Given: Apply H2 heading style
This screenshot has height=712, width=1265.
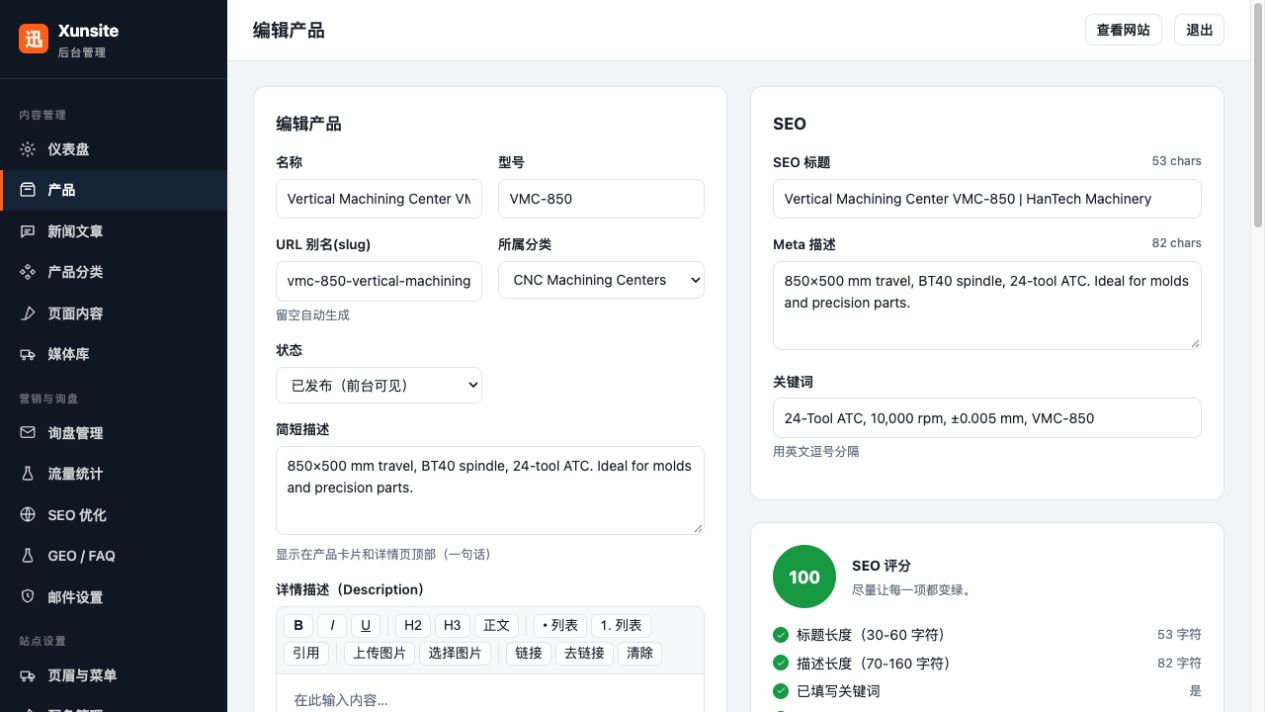Looking at the screenshot, I should click(x=413, y=626).
